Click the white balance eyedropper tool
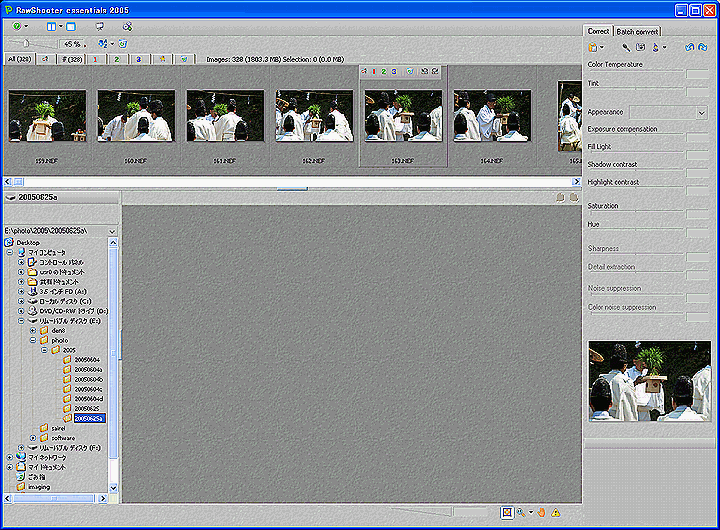 click(625, 47)
